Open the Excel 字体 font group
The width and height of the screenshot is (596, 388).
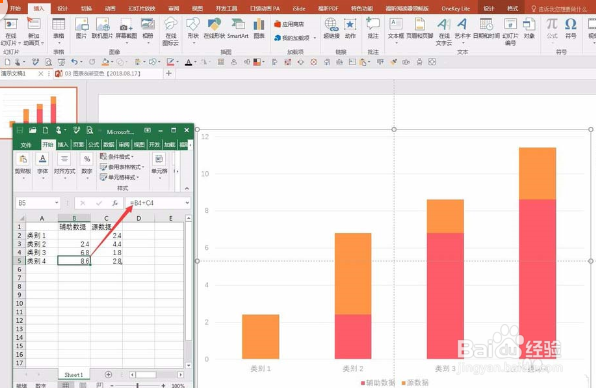[43, 165]
